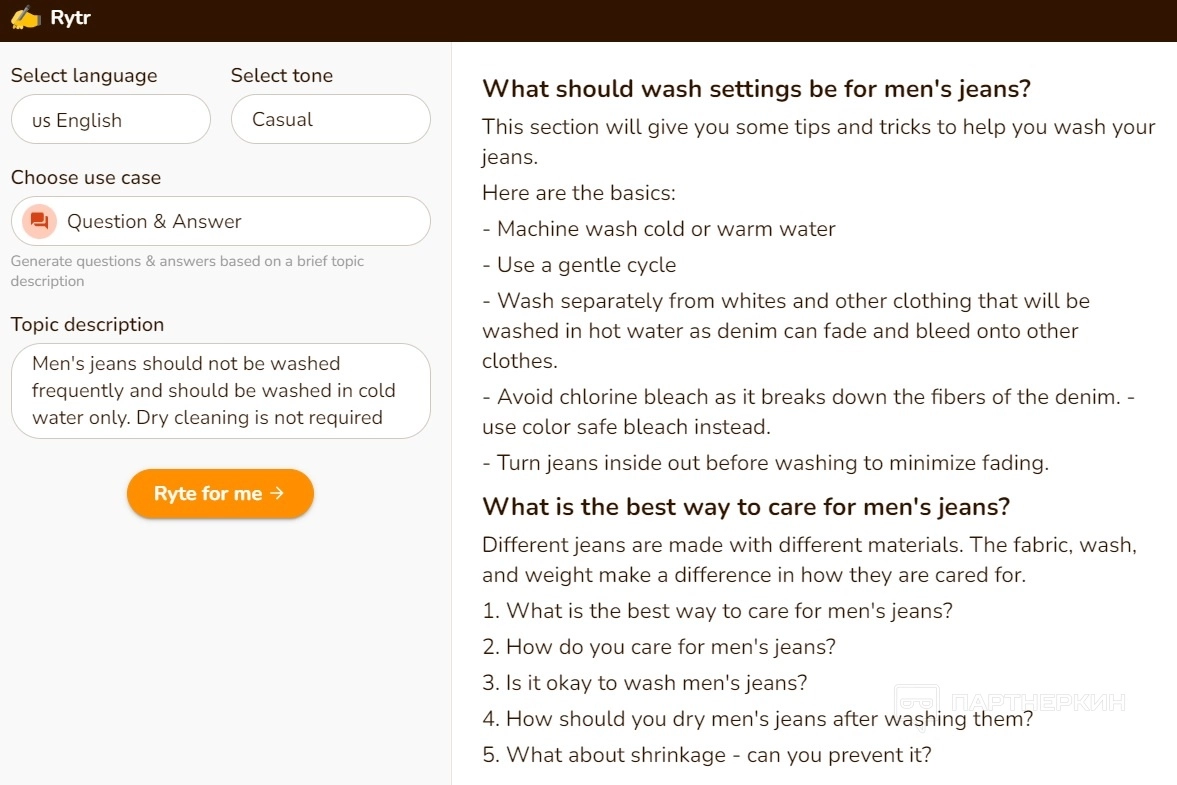Click the 'Choose use case' label
Image resolution: width=1177 pixels, height=785 pixels.
click(x=86, y=178)
